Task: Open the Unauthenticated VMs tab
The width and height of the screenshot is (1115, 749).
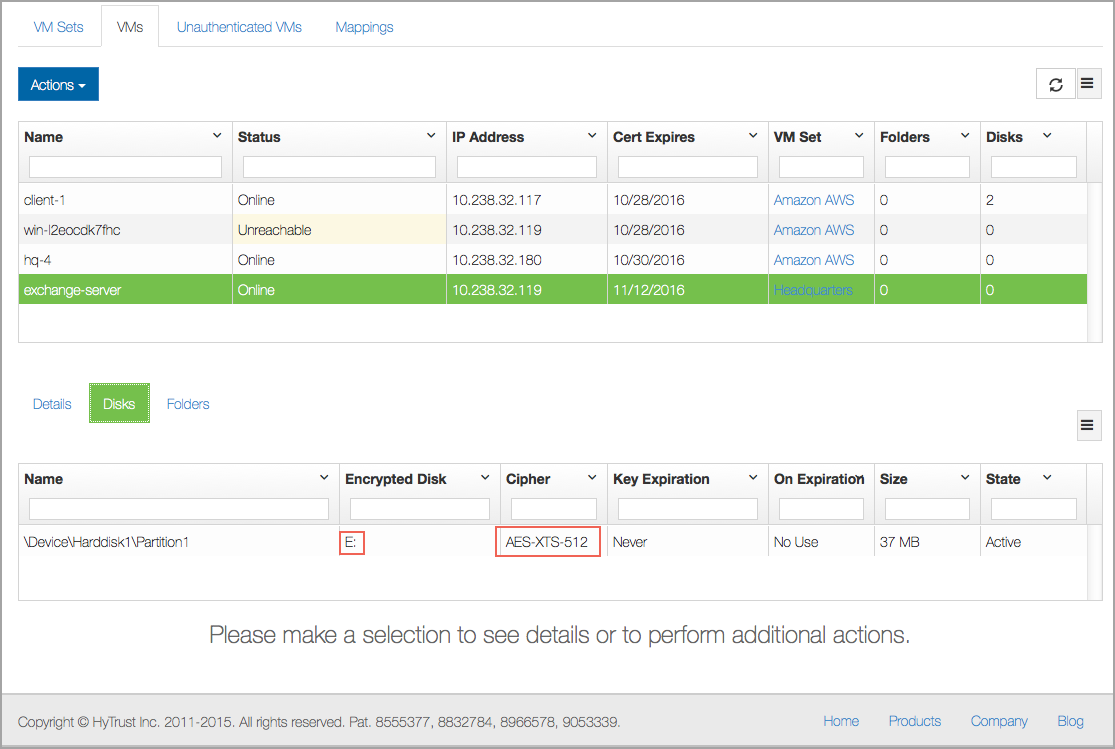Action: 239,27
